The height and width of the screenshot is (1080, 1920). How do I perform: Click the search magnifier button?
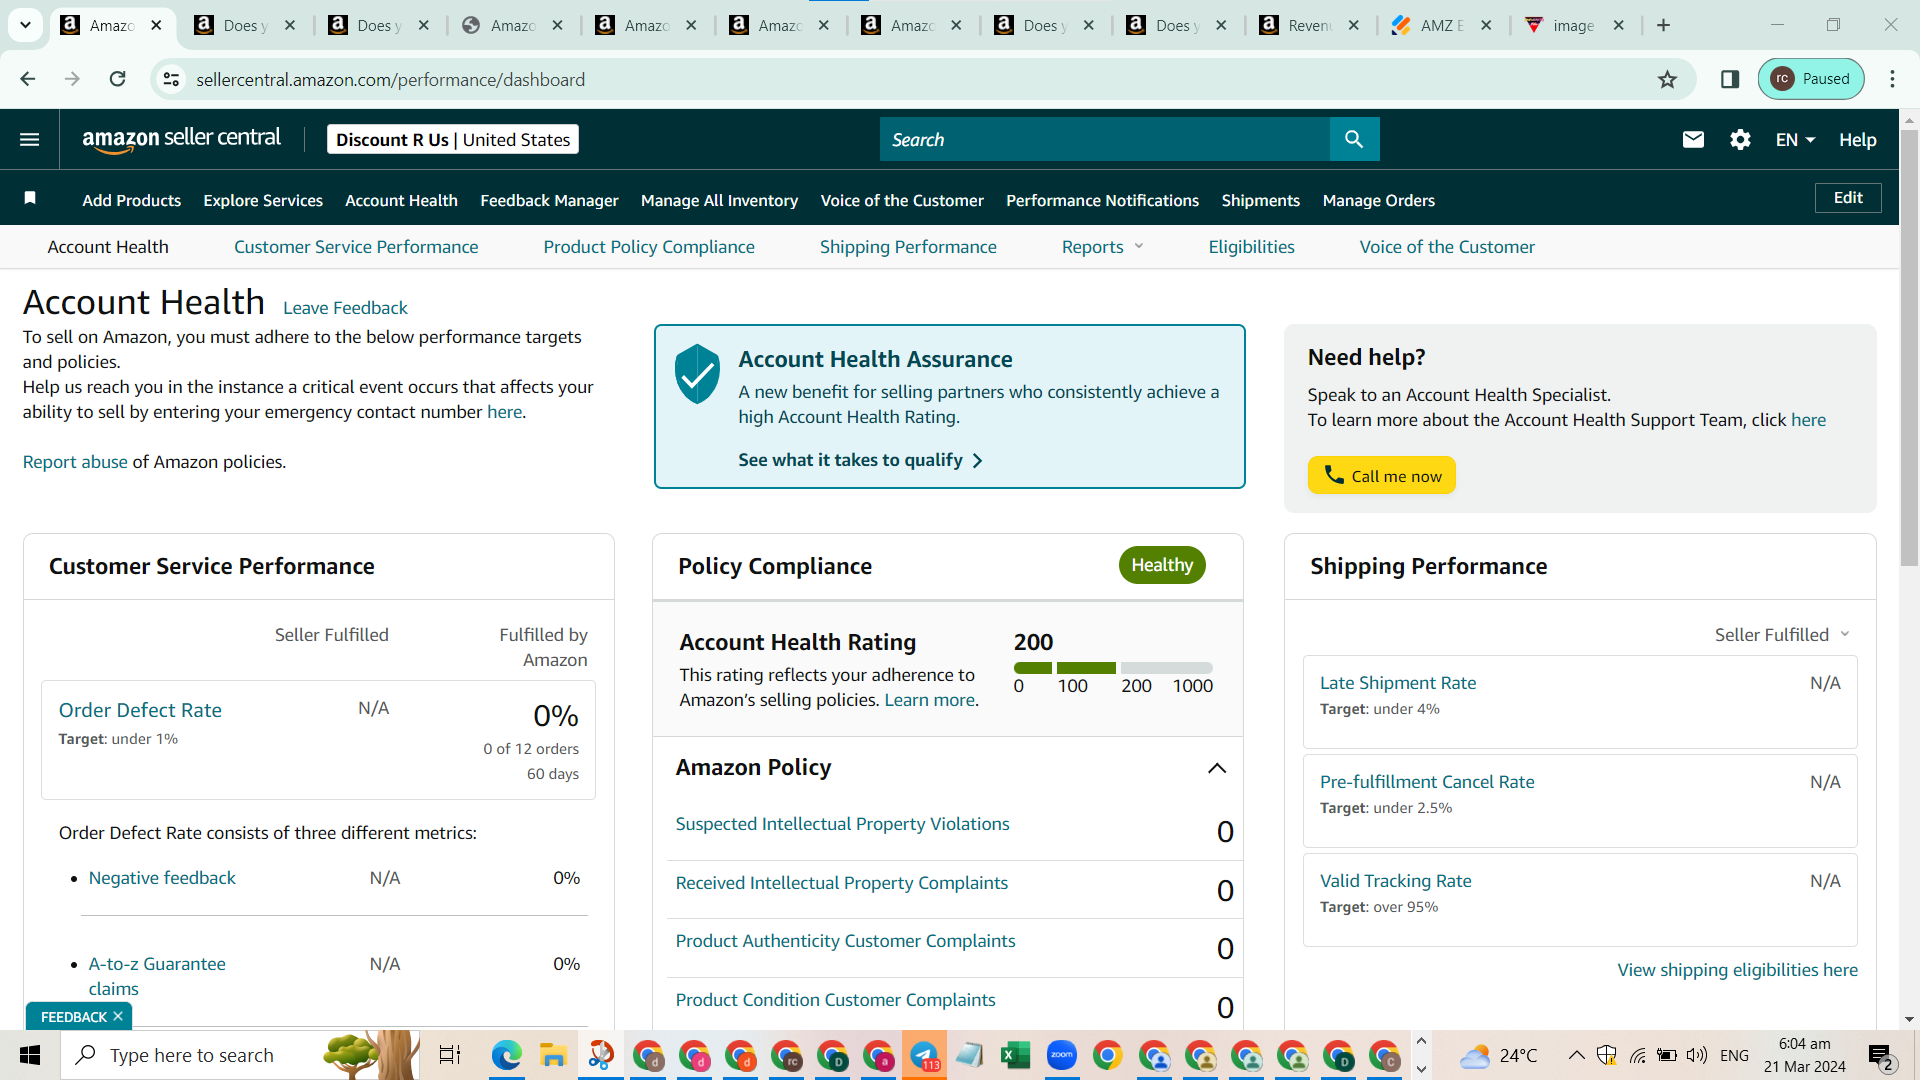pyautogui.click(x=1354, y=139)
